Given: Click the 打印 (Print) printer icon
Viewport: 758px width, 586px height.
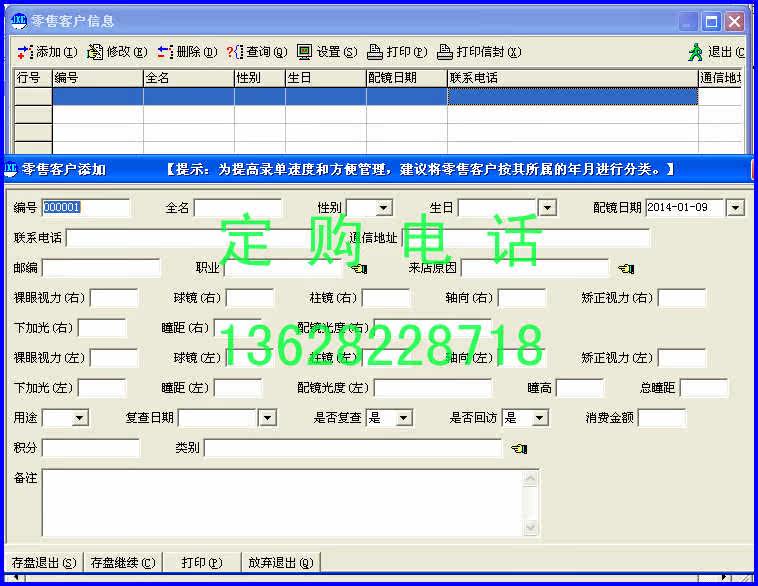Looking at the screenshot, I should click(375, 52).
